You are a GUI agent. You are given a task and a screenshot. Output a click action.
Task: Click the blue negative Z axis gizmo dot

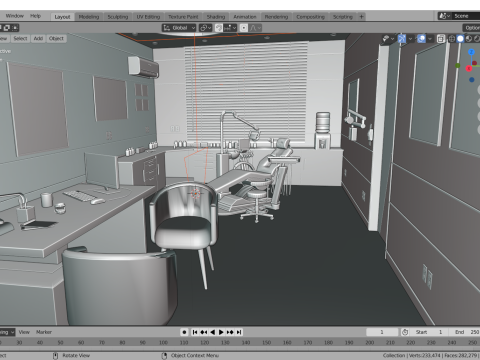[471, 80]
